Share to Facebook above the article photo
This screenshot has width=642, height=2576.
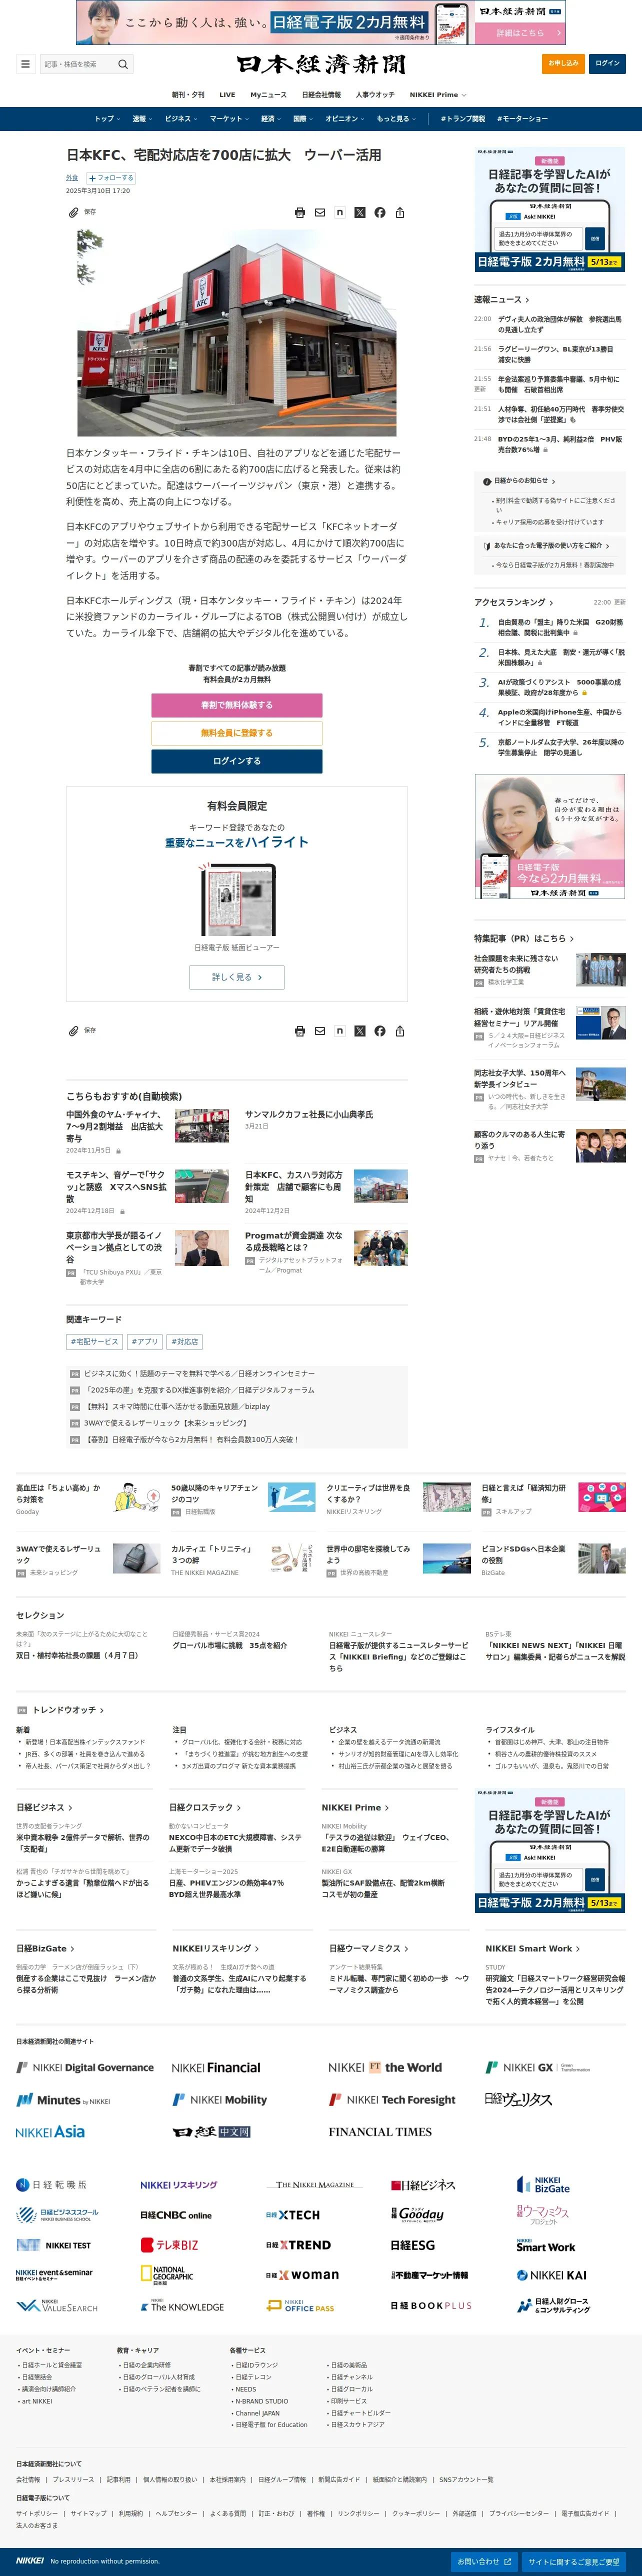(380, 213)
